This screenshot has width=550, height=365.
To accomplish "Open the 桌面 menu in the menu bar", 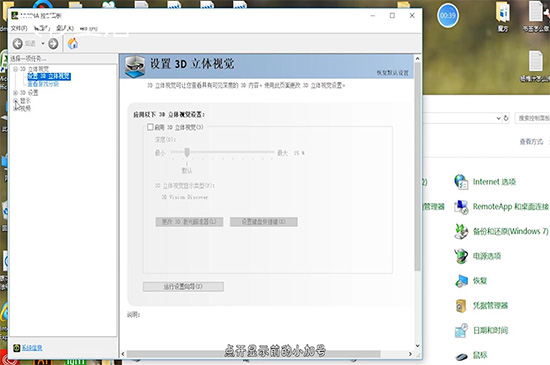I will 65,28.
